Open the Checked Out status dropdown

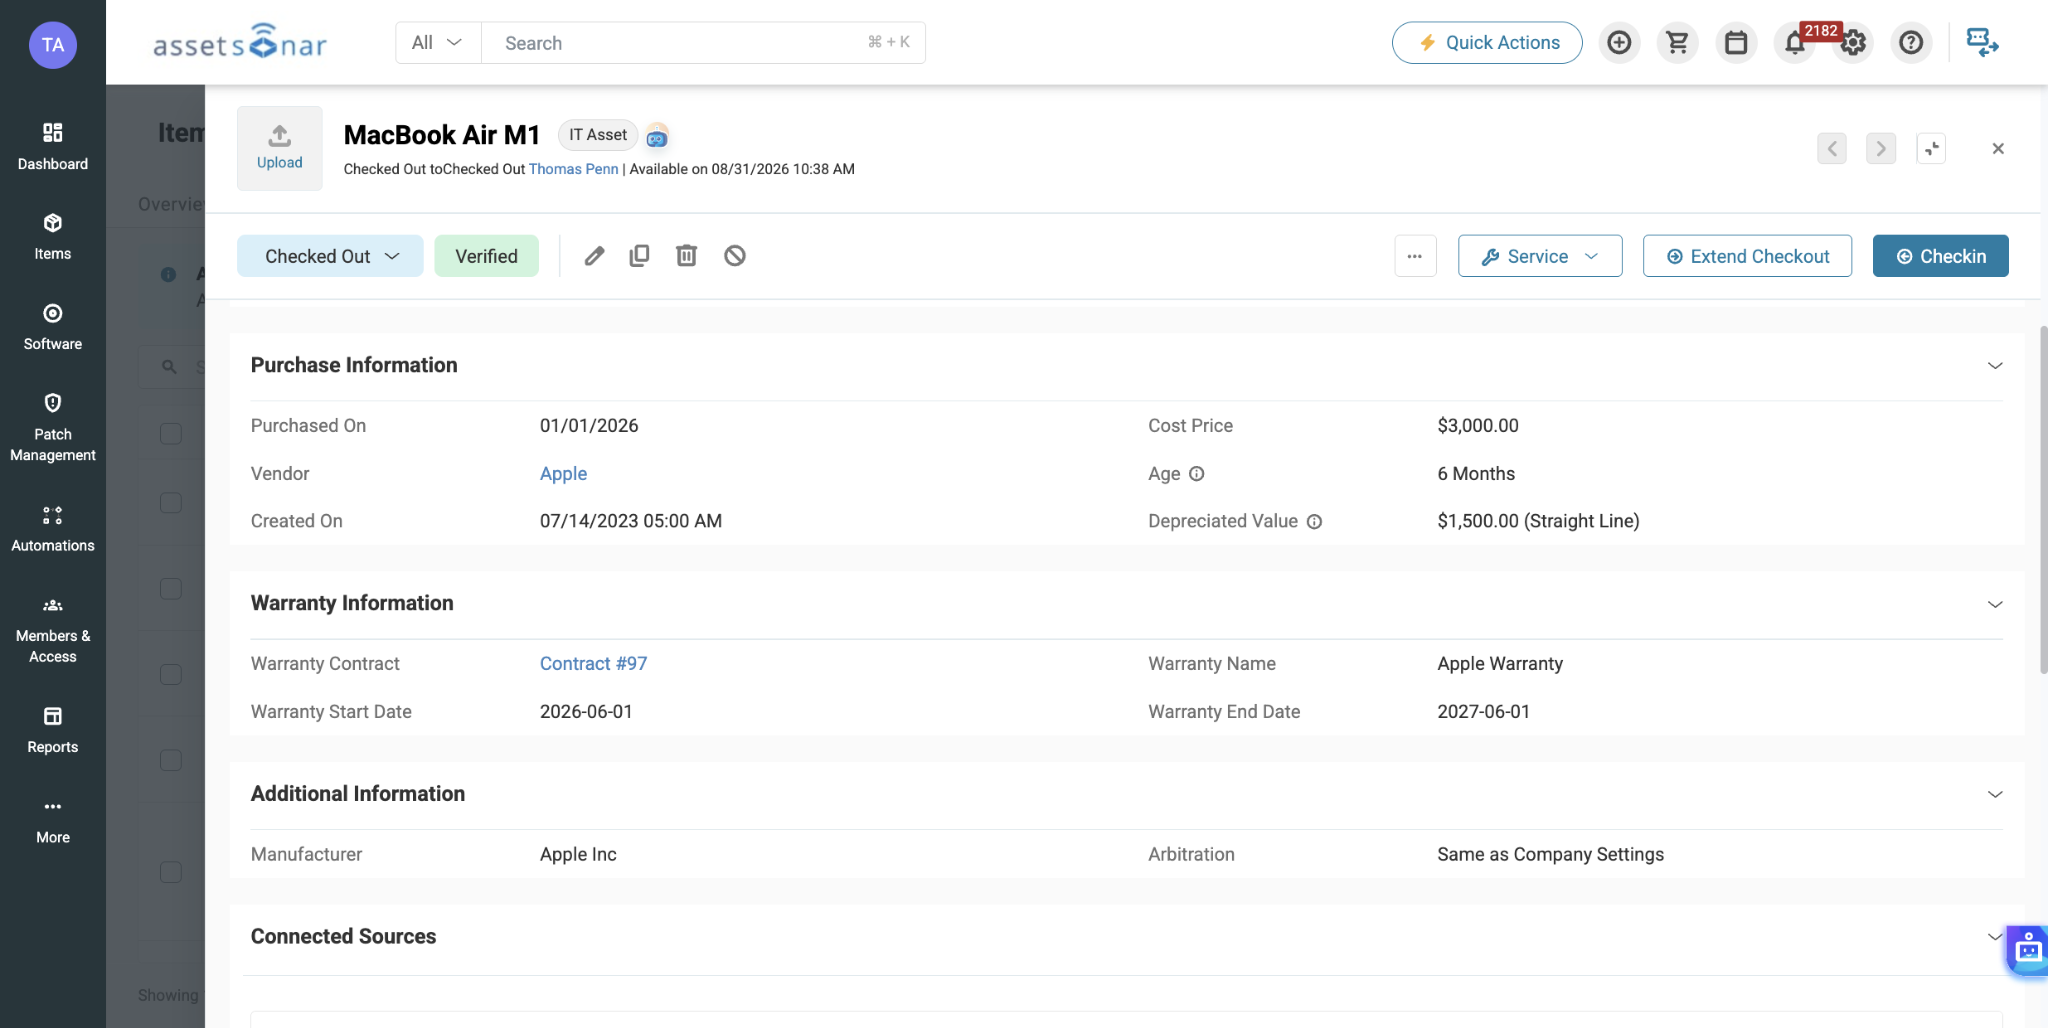(330, 256)
